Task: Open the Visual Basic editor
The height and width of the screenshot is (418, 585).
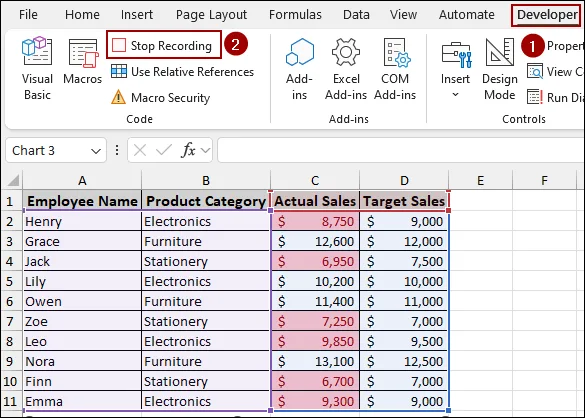Action: point(37,69)
